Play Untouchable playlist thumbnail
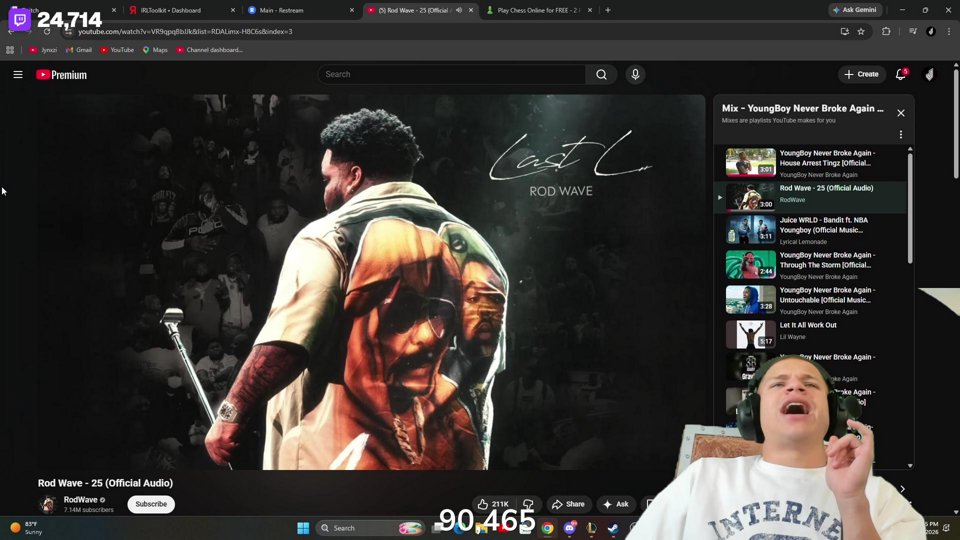 751,300
